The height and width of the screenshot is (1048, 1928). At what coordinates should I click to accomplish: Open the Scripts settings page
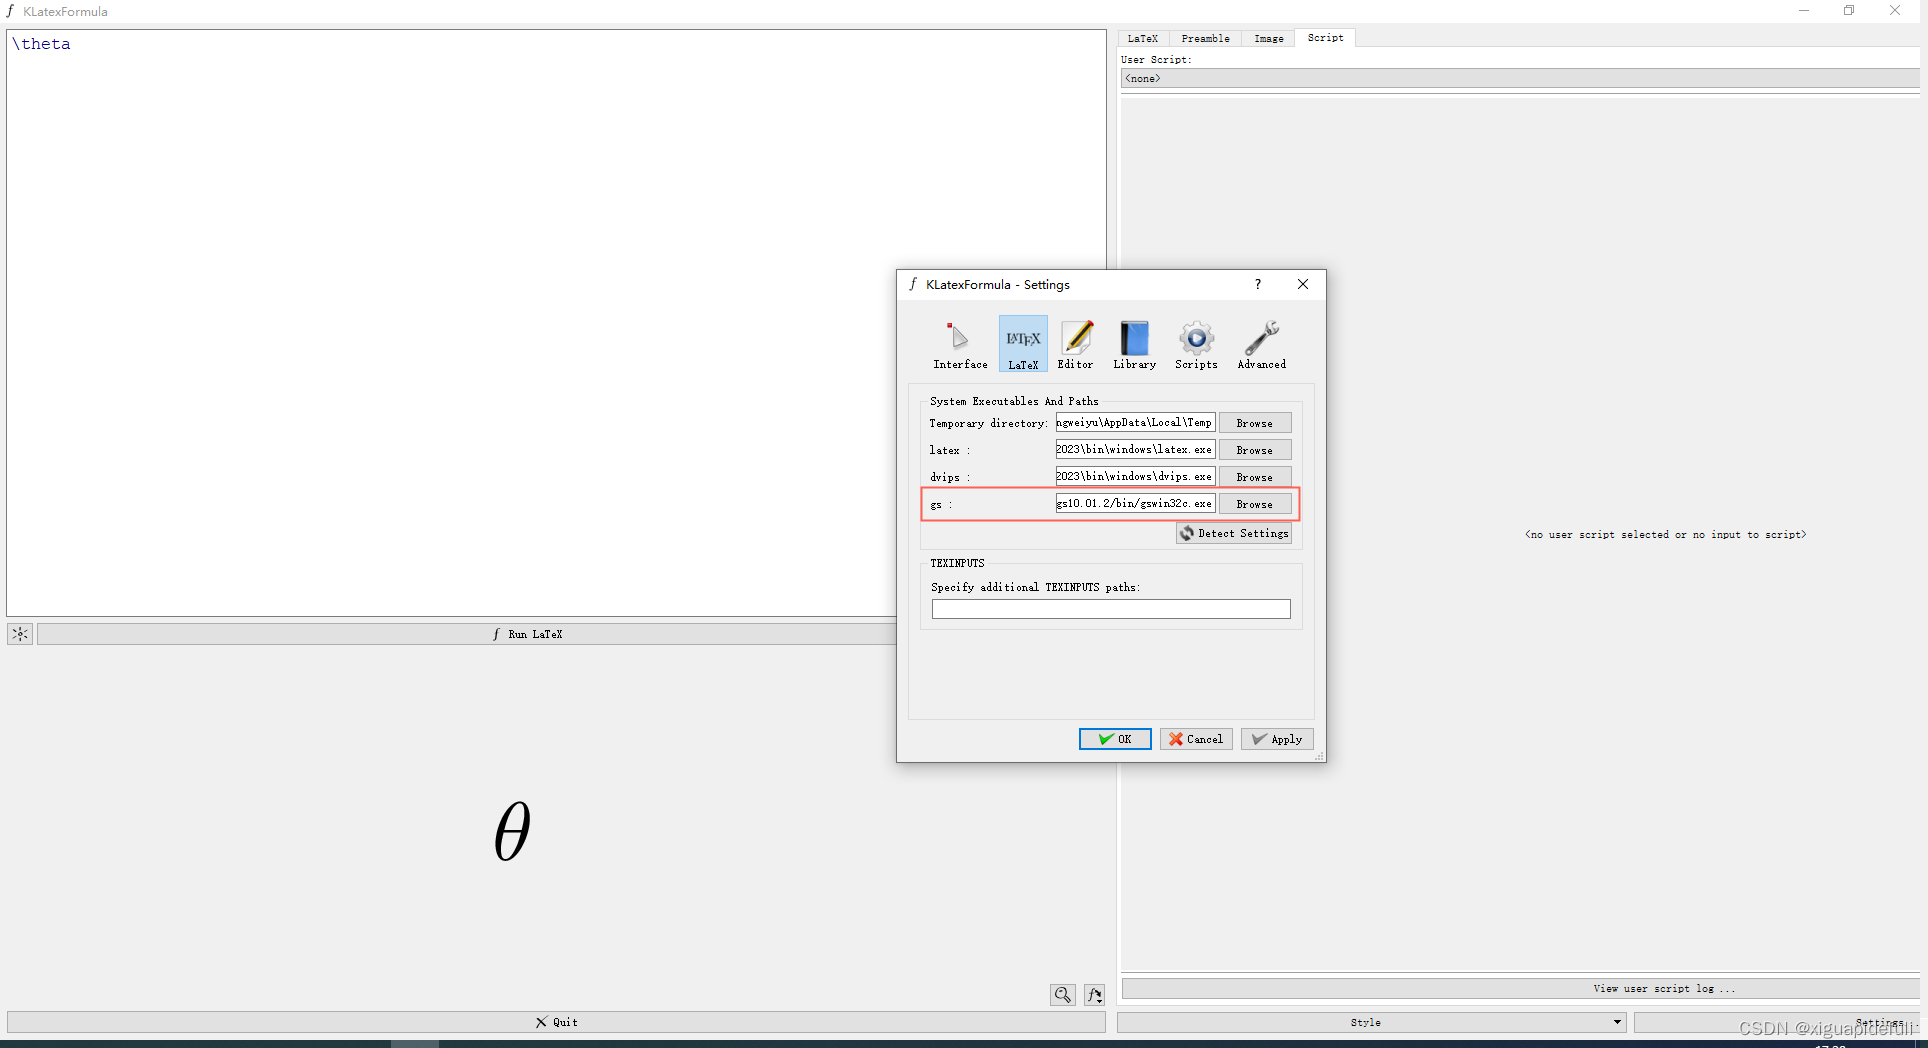(1196, 344)
